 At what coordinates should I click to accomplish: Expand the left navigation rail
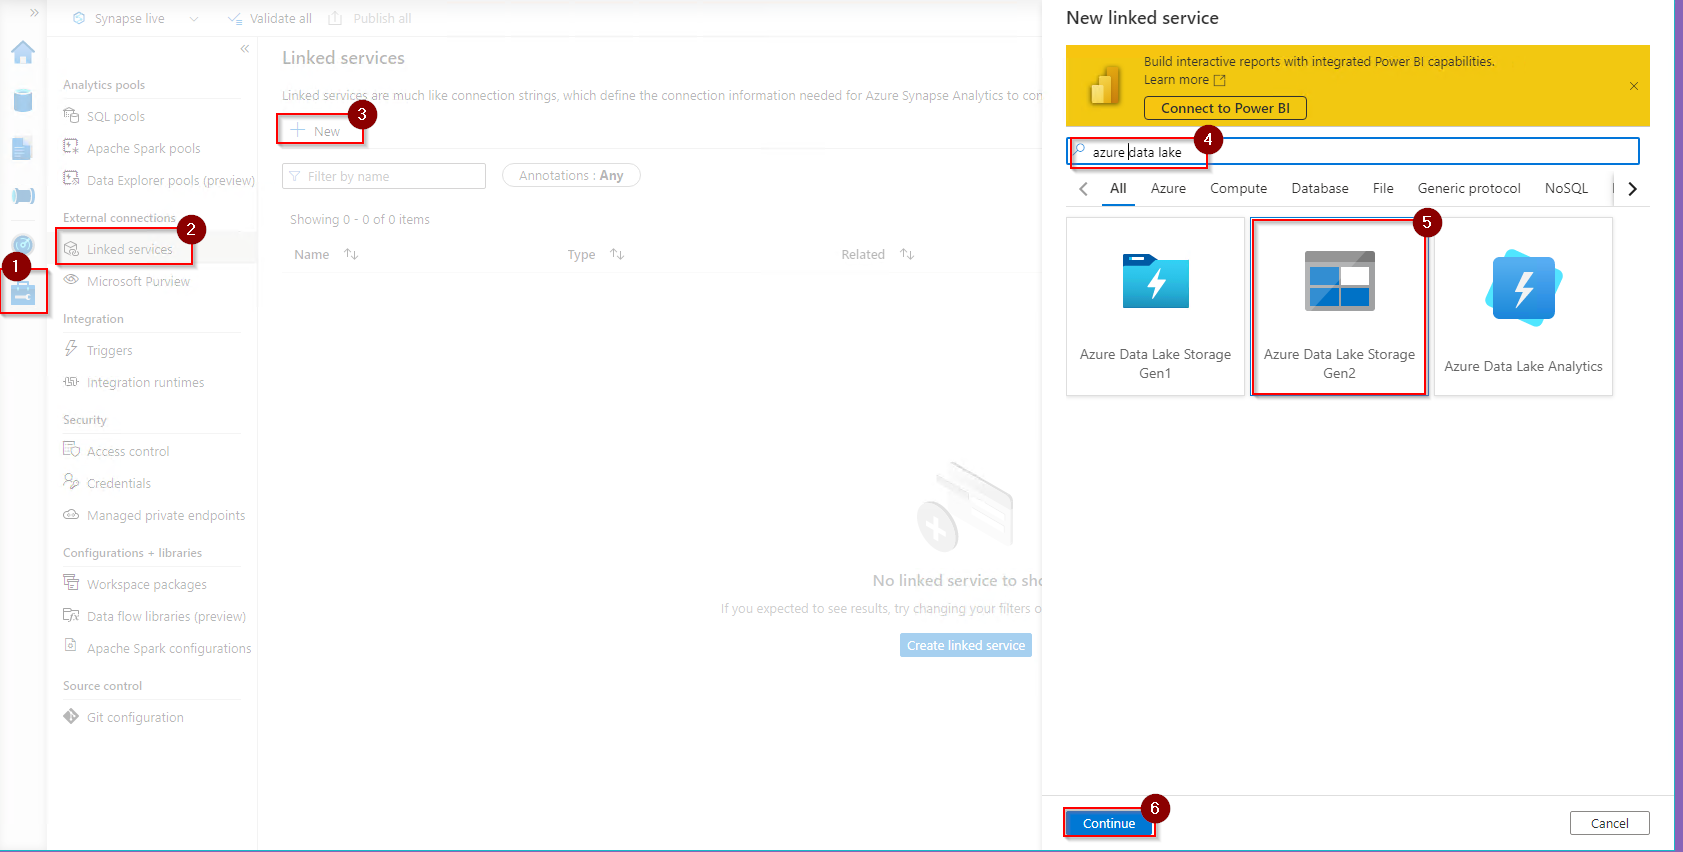34,13
